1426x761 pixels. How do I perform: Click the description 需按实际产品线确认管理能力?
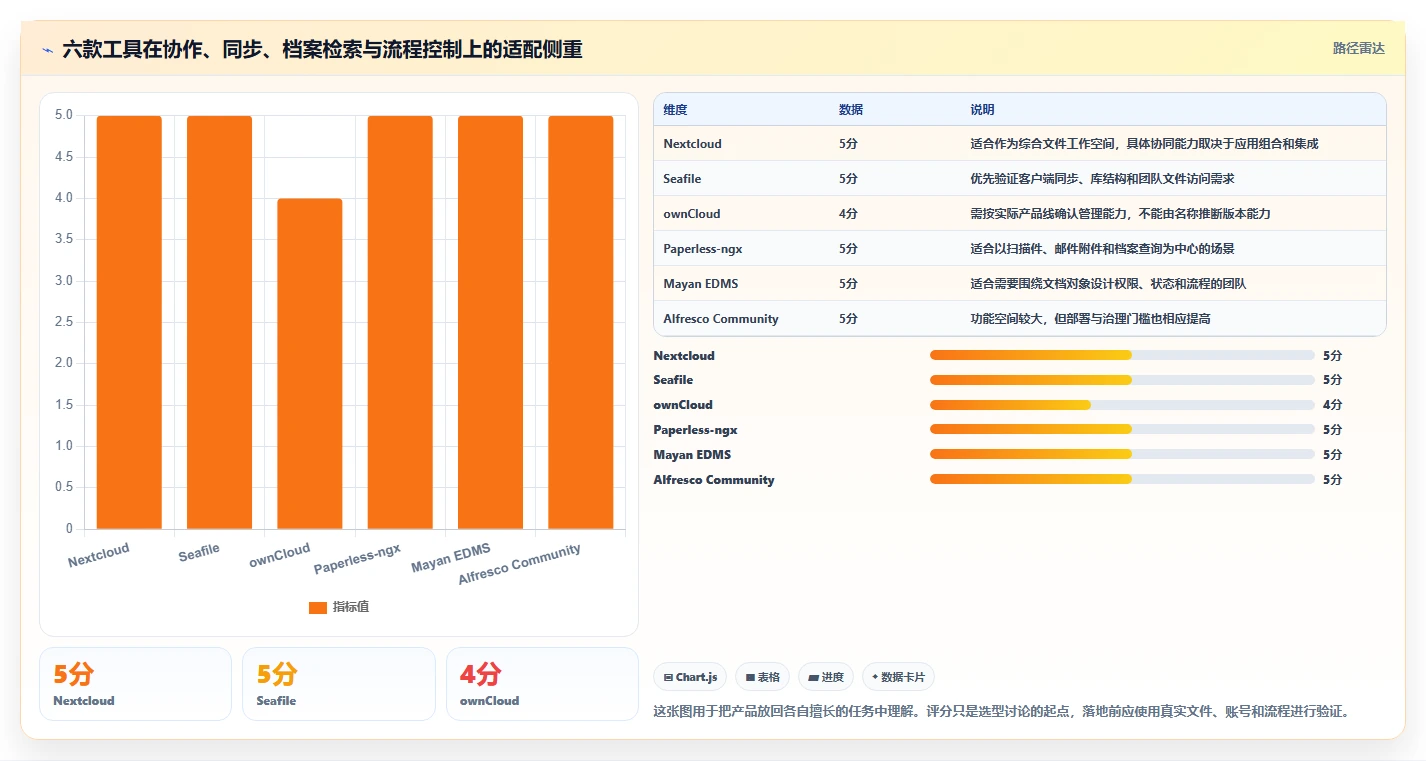tap(1120, 214)
